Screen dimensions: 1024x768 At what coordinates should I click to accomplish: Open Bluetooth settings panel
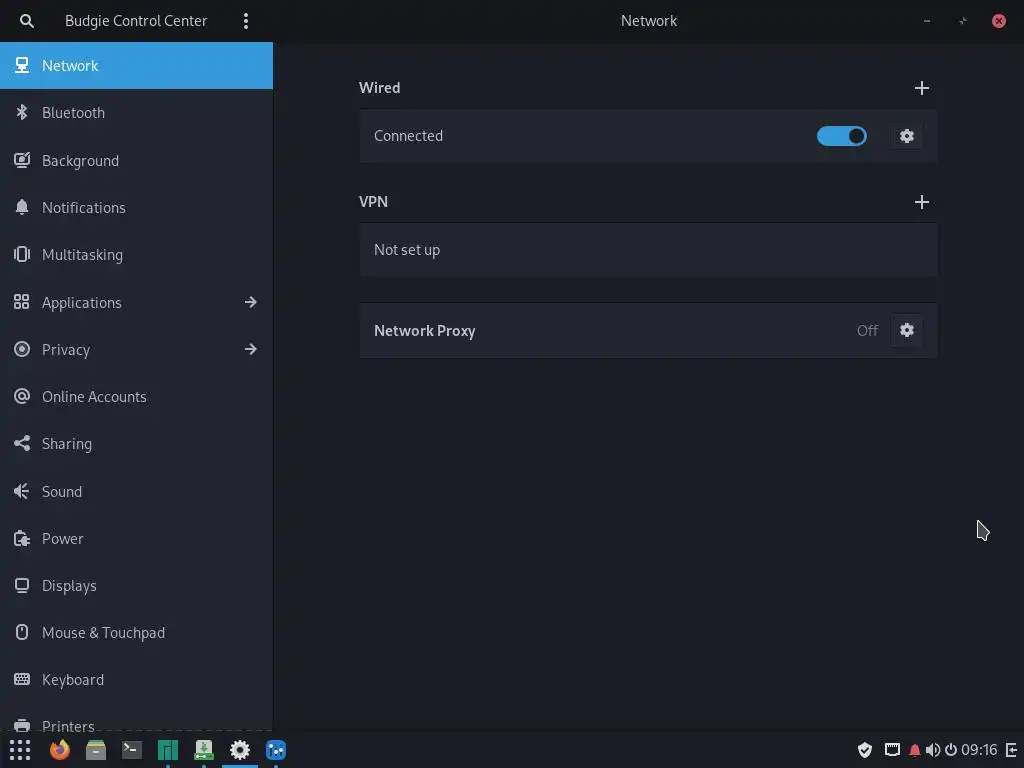(136, 113)
